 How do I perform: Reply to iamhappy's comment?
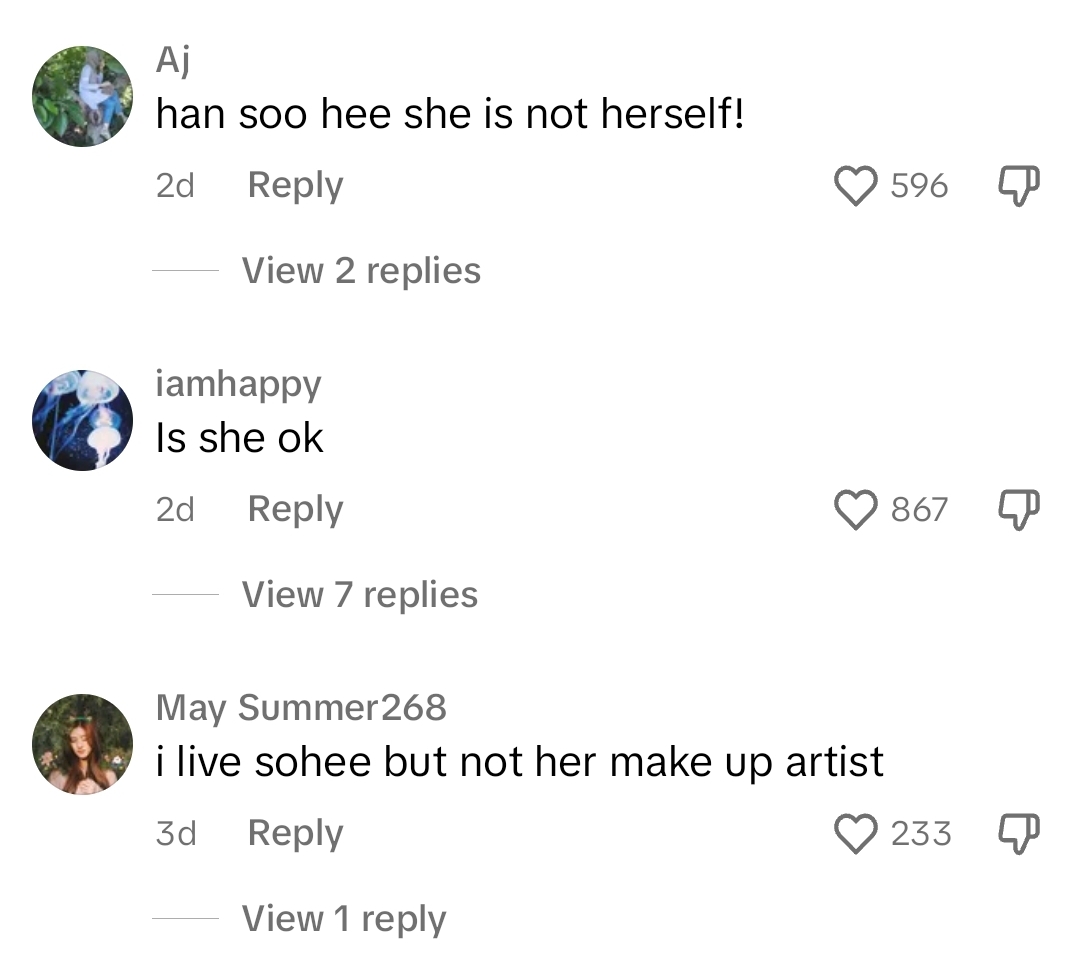294,509
